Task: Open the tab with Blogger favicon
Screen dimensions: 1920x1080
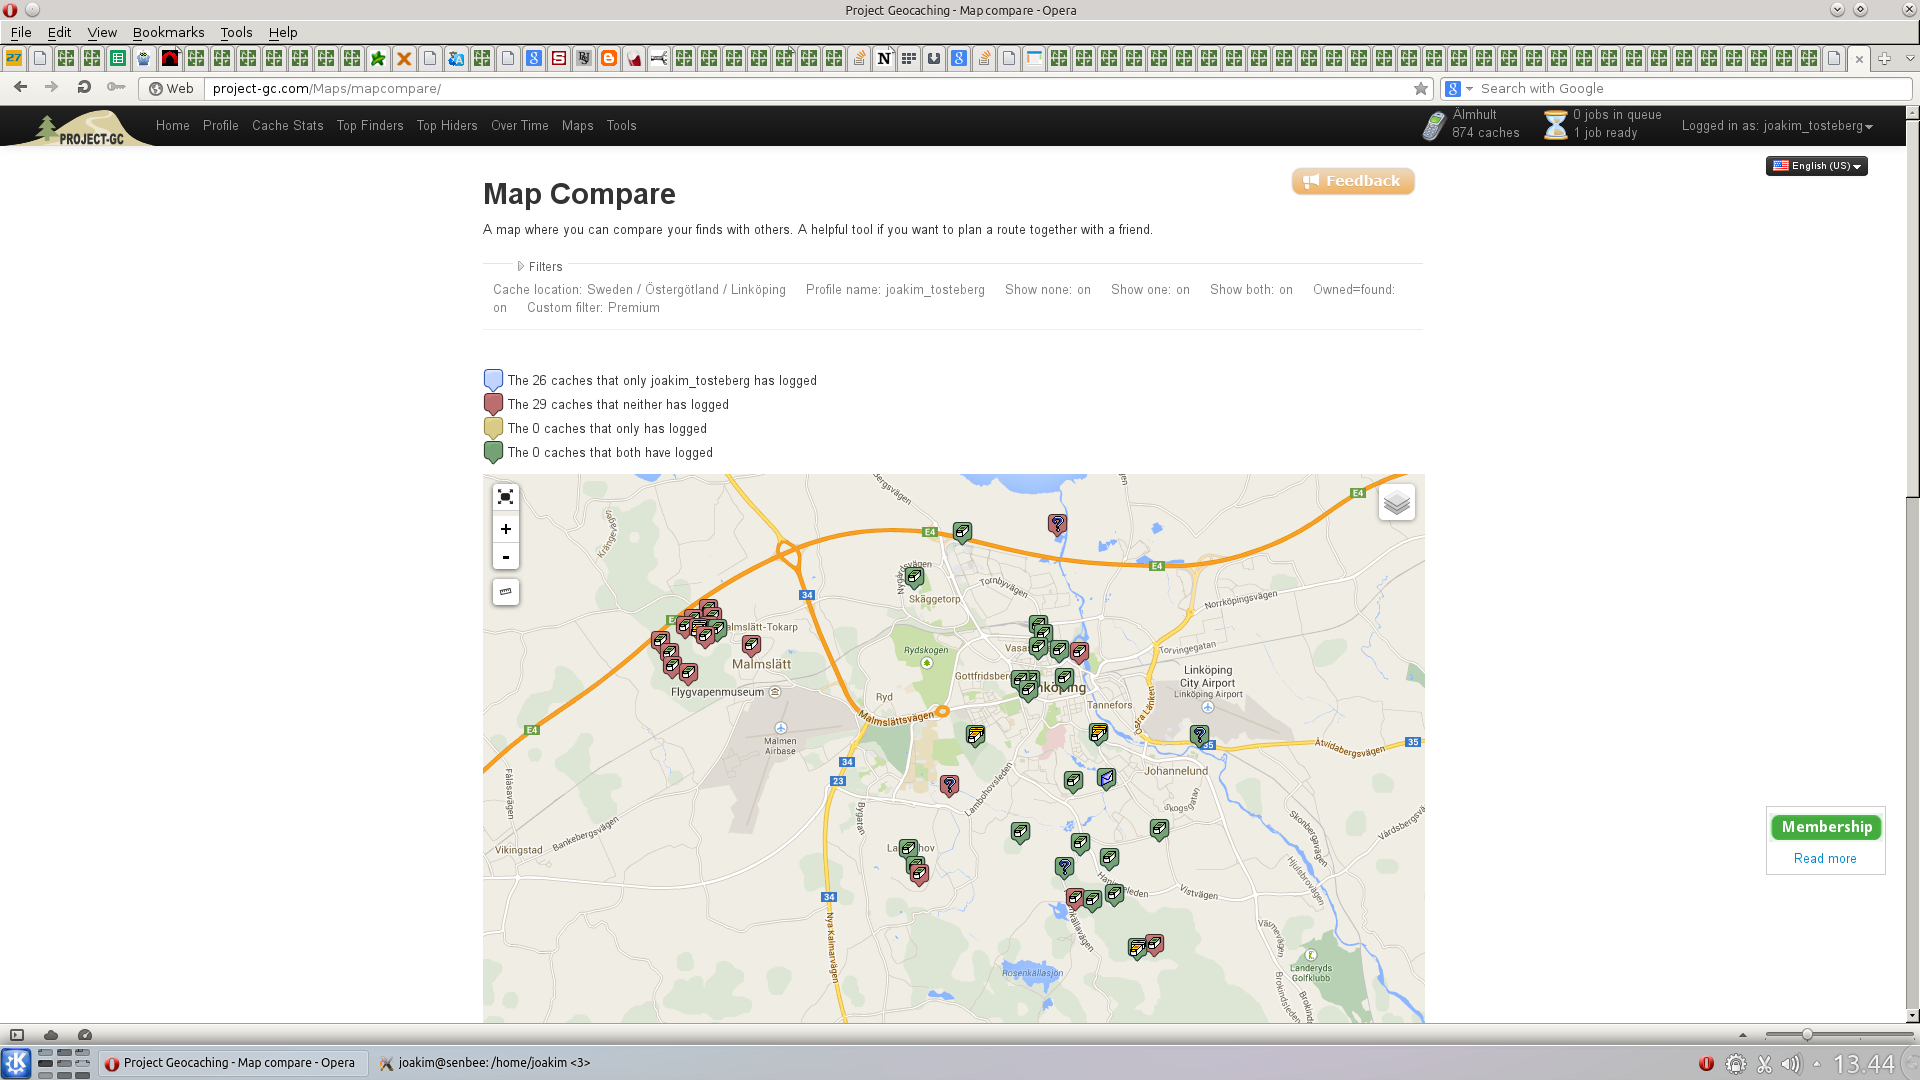Action: [609, 59]
